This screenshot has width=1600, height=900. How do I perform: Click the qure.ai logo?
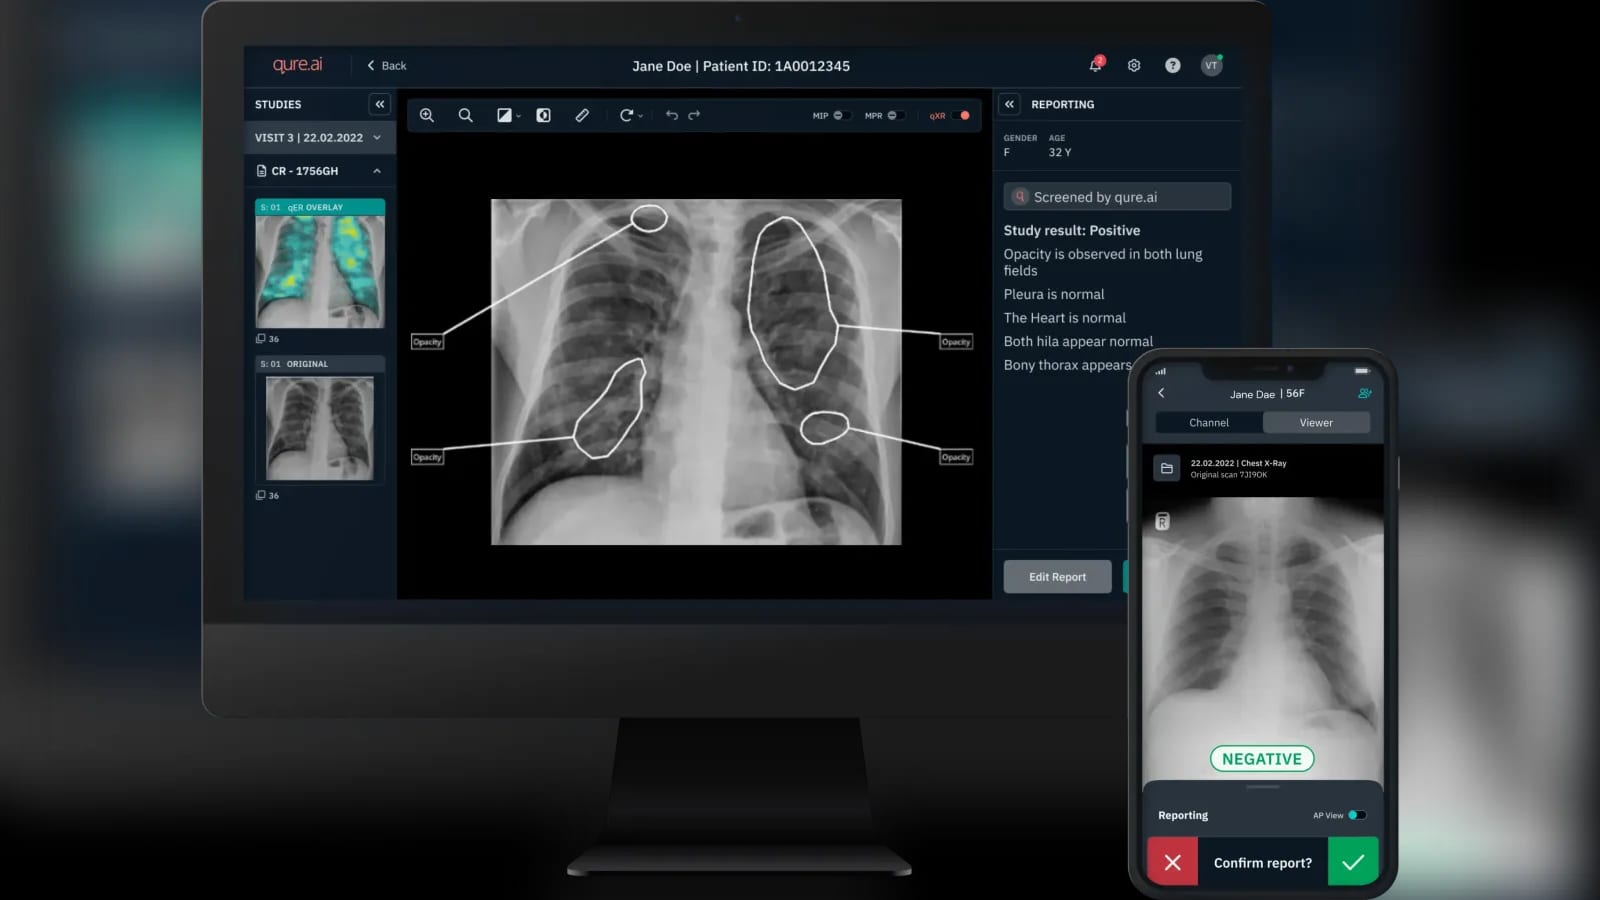pyautogui.click(x=298, y=65)
